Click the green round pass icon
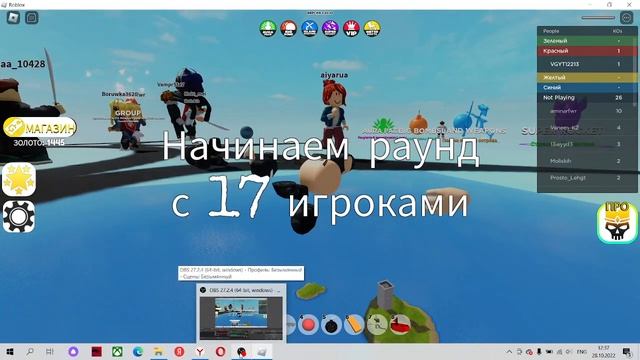The height and width of the screenshot is (360, 640). [x=268, y=29]
